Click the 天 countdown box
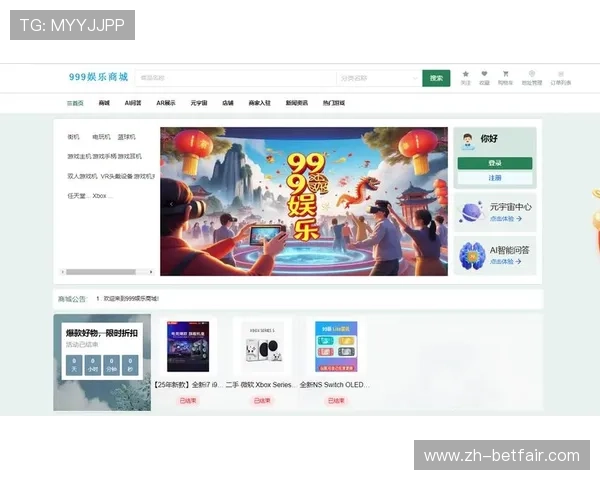Viewport: 600px width, 480px height. tap(74, 365)
